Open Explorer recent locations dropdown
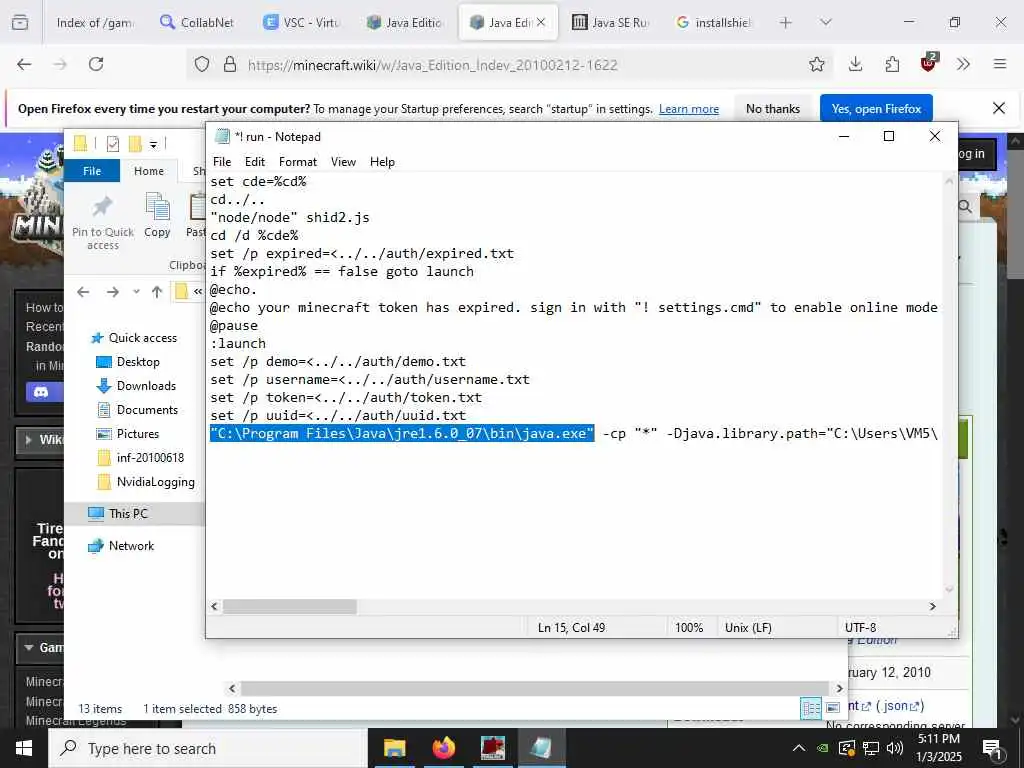The width and height of the screenshot is (1024, 768). (136, 292)
